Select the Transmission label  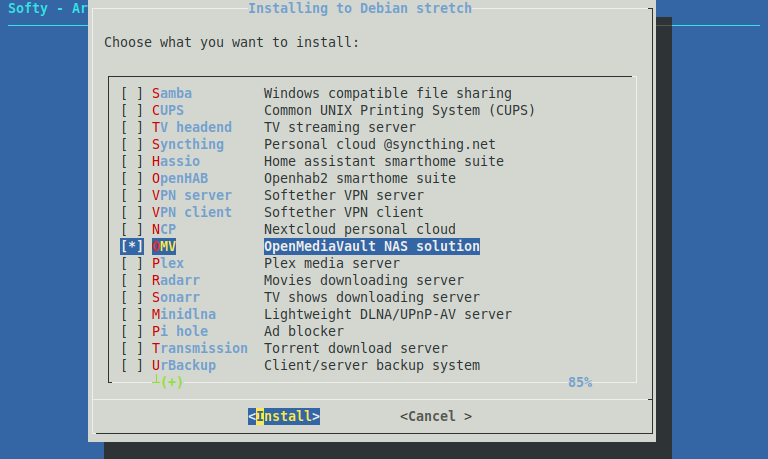tap(200, 348)
